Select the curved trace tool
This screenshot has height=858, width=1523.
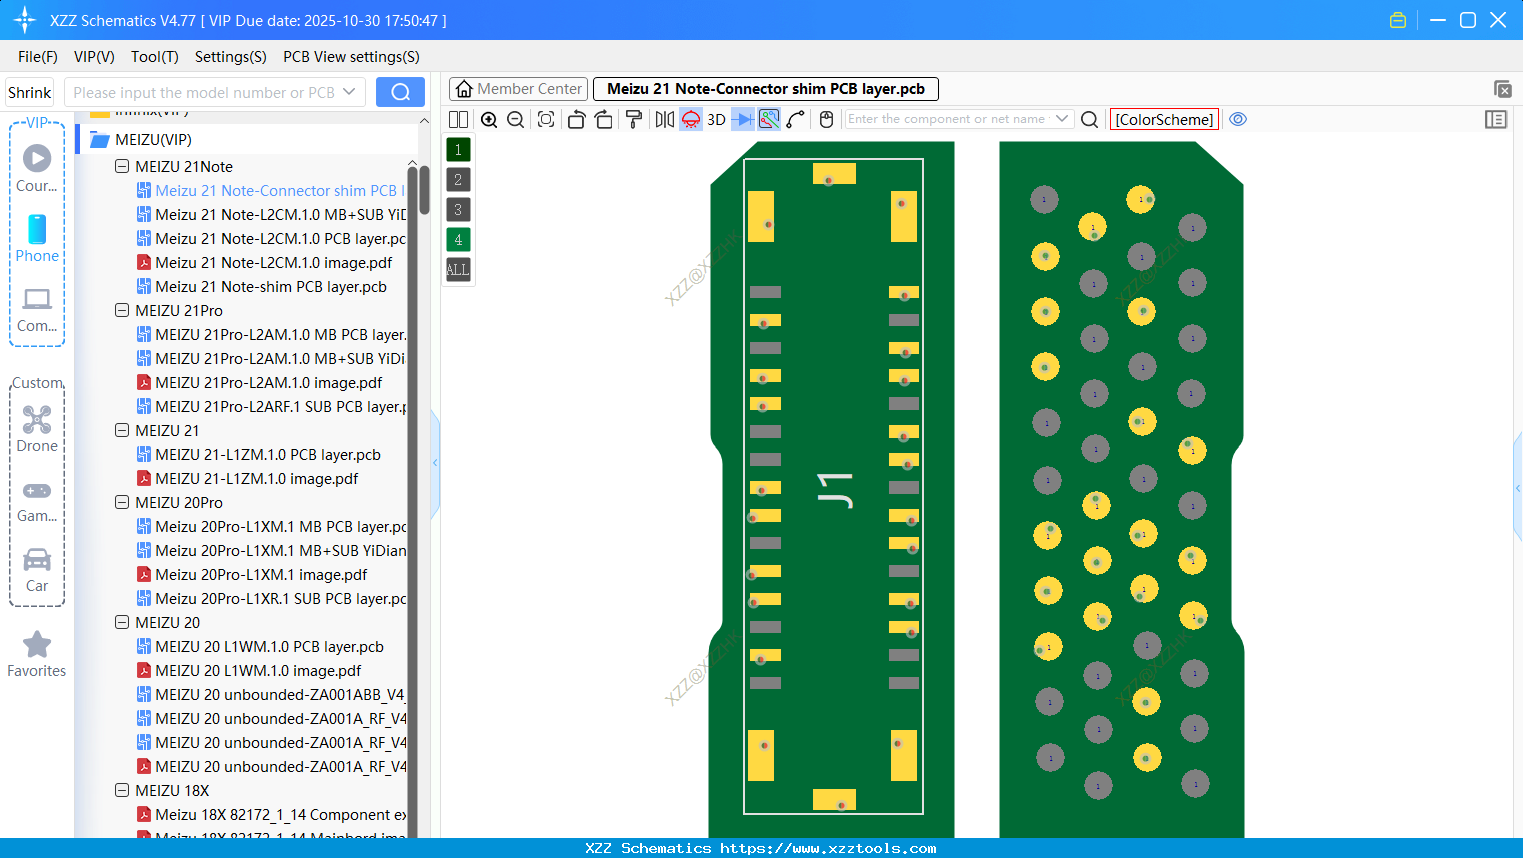[x=796, y=120]
